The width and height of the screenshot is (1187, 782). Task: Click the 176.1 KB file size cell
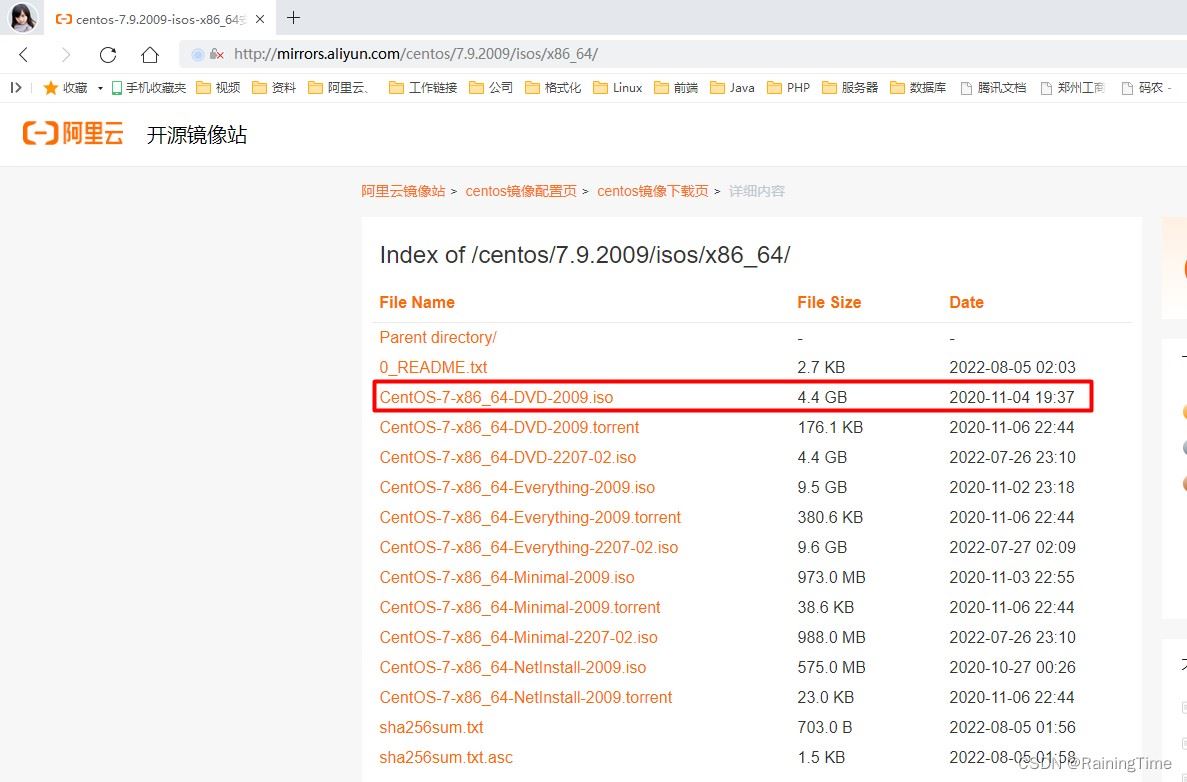click(x=830, y=427)
